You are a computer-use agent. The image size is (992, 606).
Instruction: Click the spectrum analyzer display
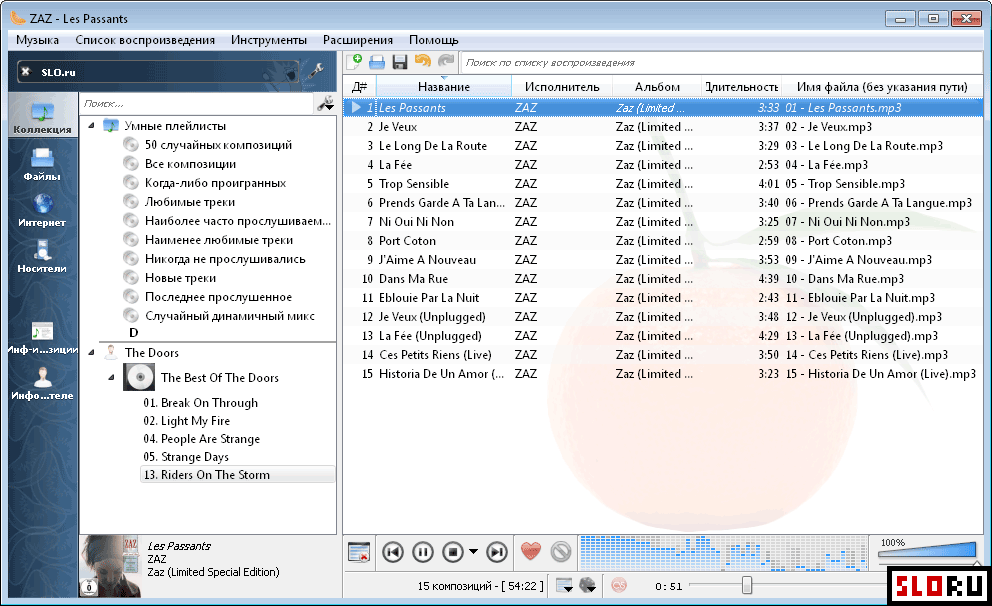(723, 552)
